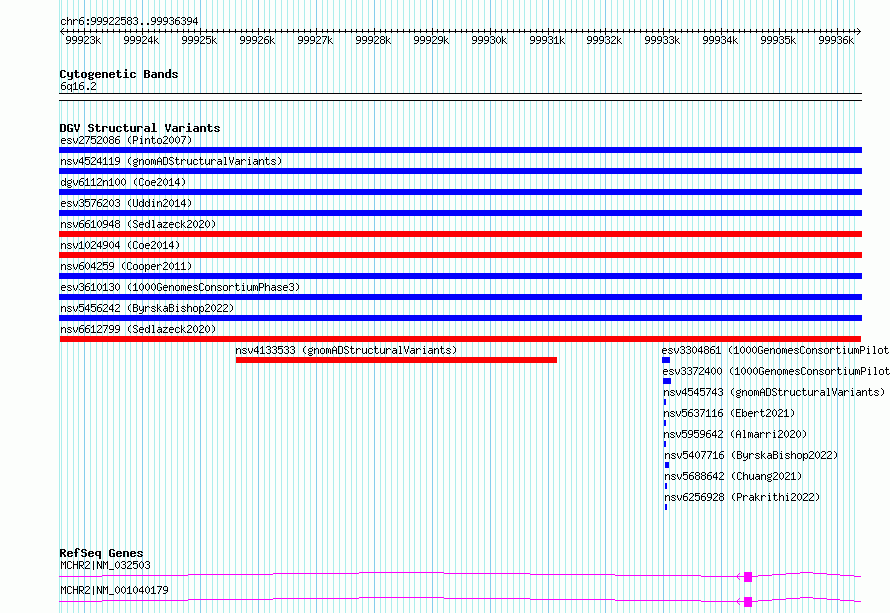Open nsv4545743 (gnomADStructuralVariants) label
Viewport: 890px width, 613px height.
pyautogui.click(x=774, y=392)
